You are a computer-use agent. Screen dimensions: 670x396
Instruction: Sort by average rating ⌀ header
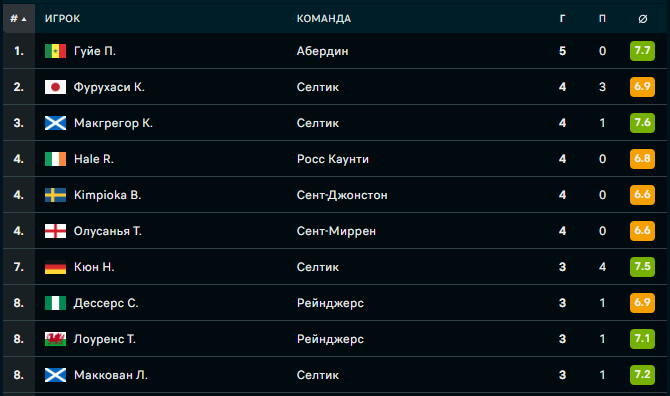click(x=643, y=18)
